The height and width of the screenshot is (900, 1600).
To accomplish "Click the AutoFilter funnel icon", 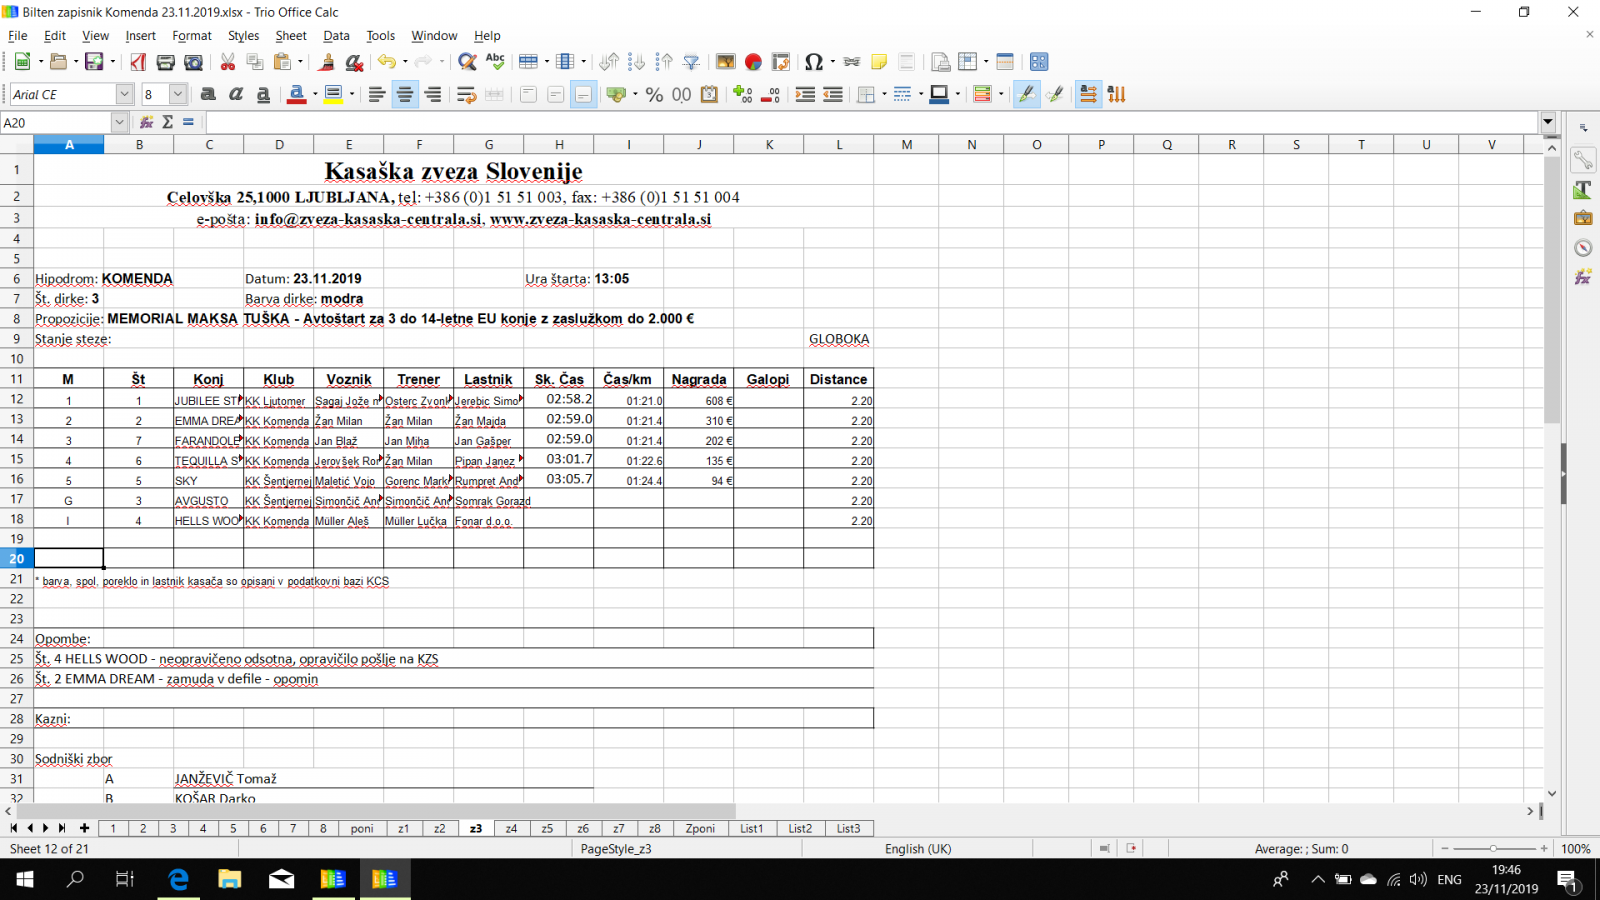I will [691, 62].
